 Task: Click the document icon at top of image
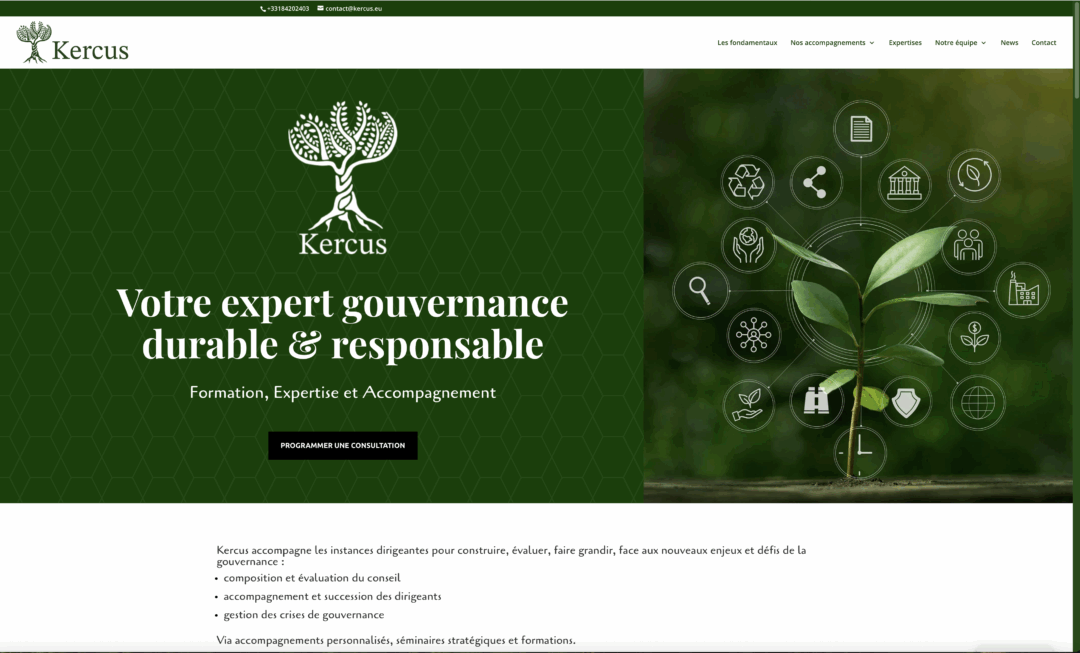click(860, 129)
